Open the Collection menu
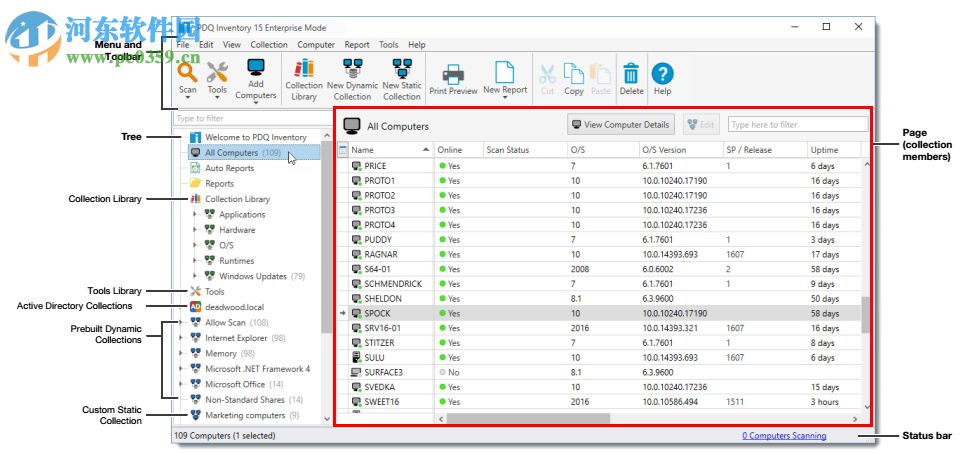 click(x=269, y=45)
